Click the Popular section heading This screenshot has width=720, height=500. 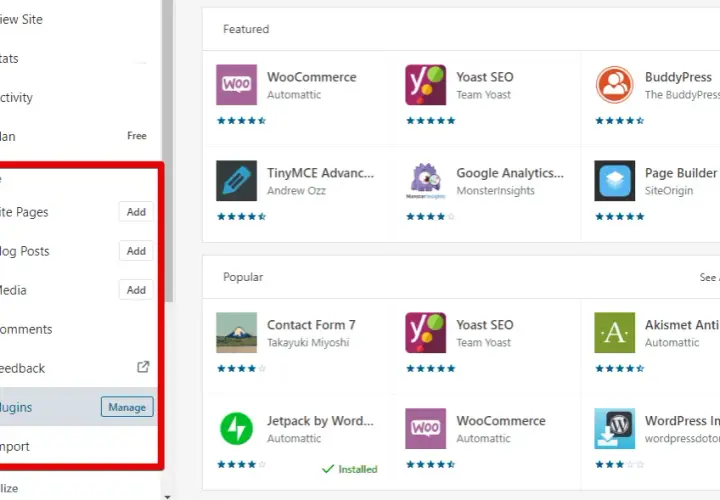[243, 277]
